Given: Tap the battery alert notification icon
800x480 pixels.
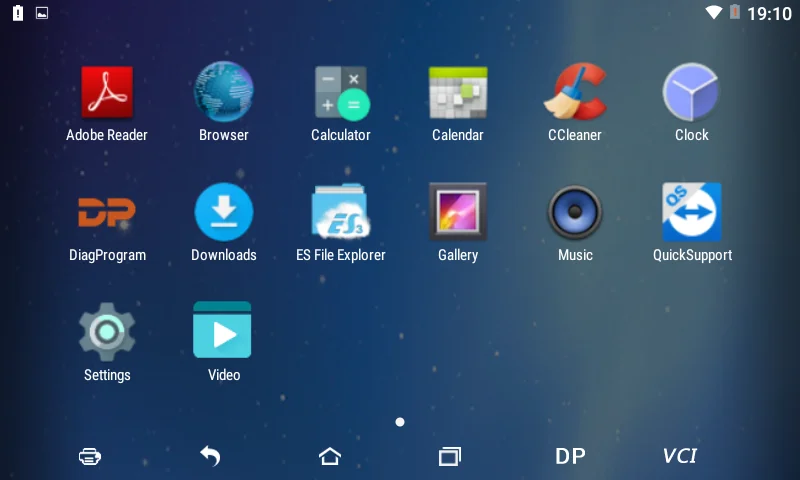Looking at the screenshot, I should click(18, 13).
